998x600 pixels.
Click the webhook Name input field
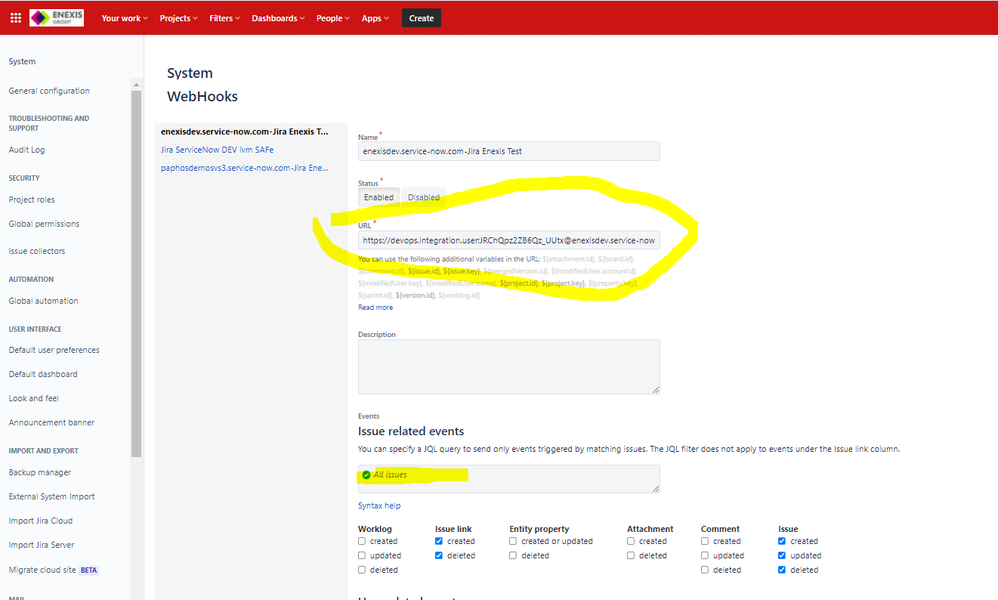tap(509, 151)
